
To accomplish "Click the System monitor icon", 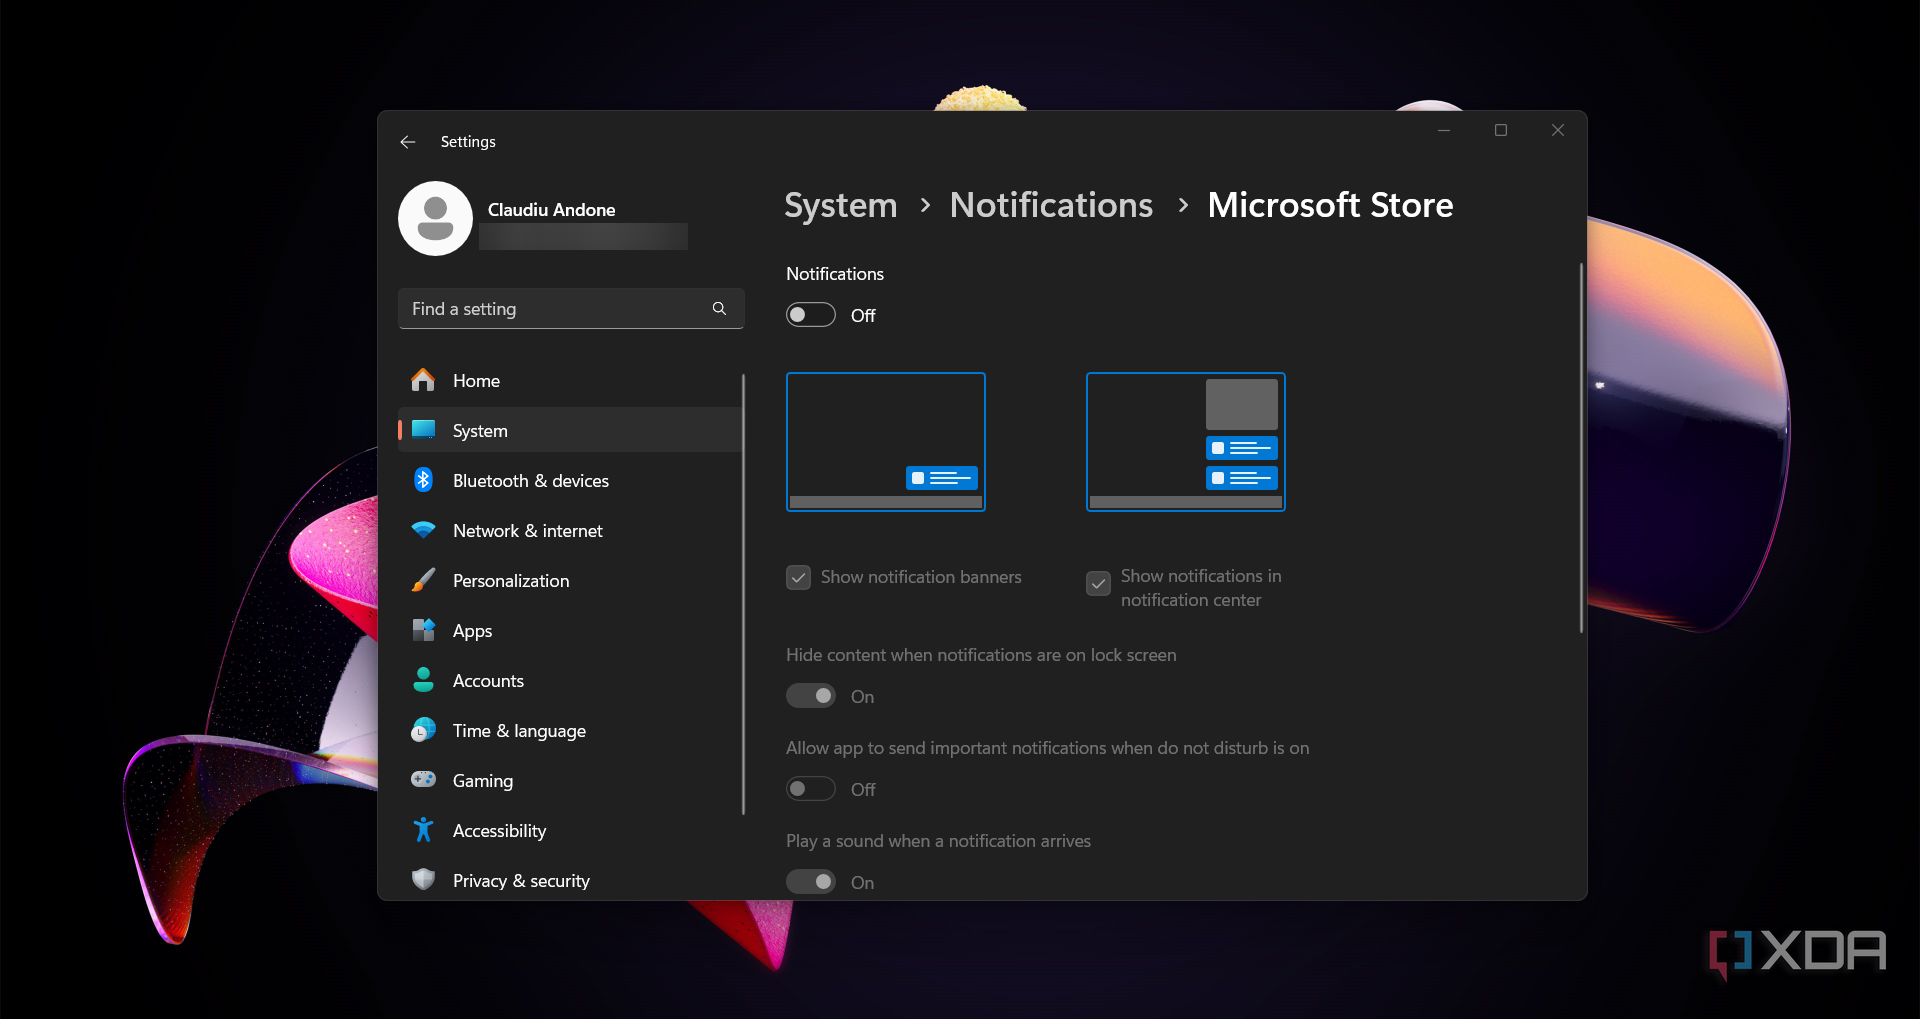I will [423, 430].
